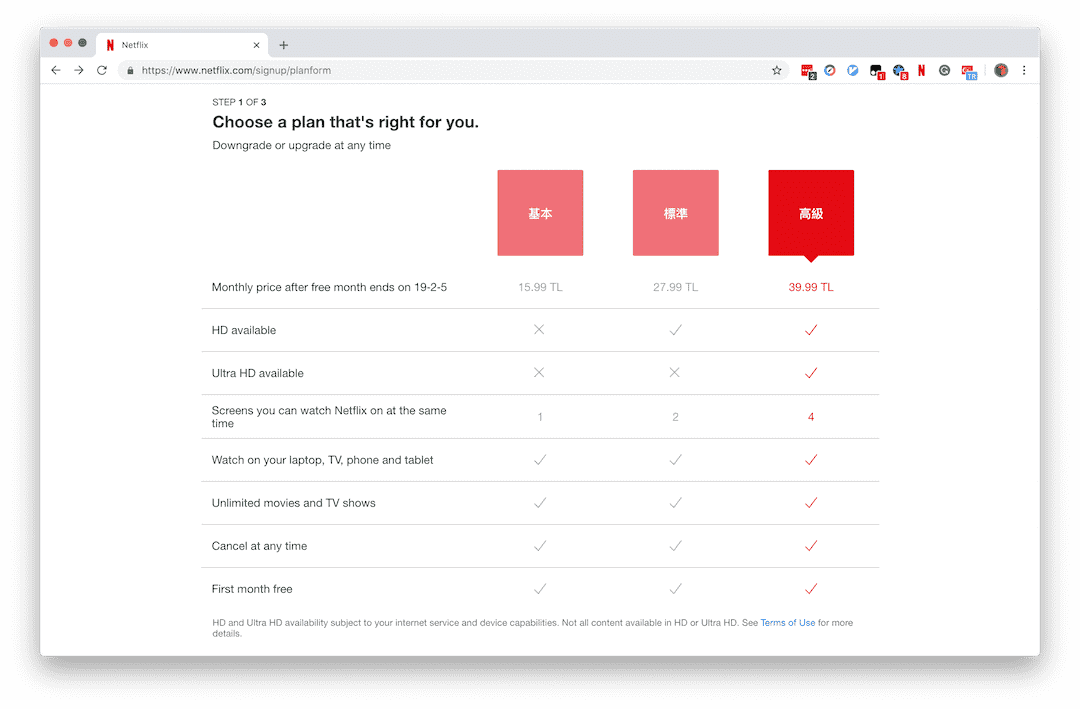
Task: Click the gray circular G extension icon
Action: pos(944,71)
